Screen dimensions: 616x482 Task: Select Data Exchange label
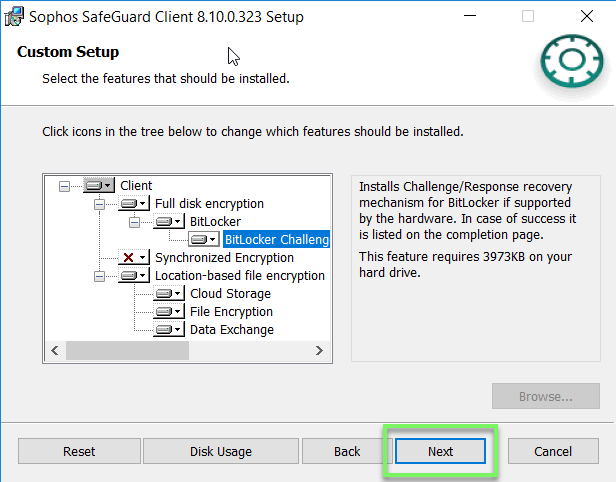(x=232, y=330)
